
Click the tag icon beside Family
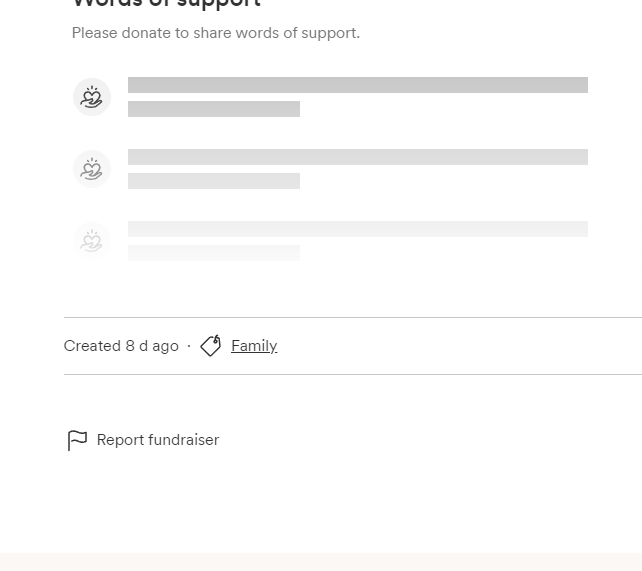(x=211, y=346)
